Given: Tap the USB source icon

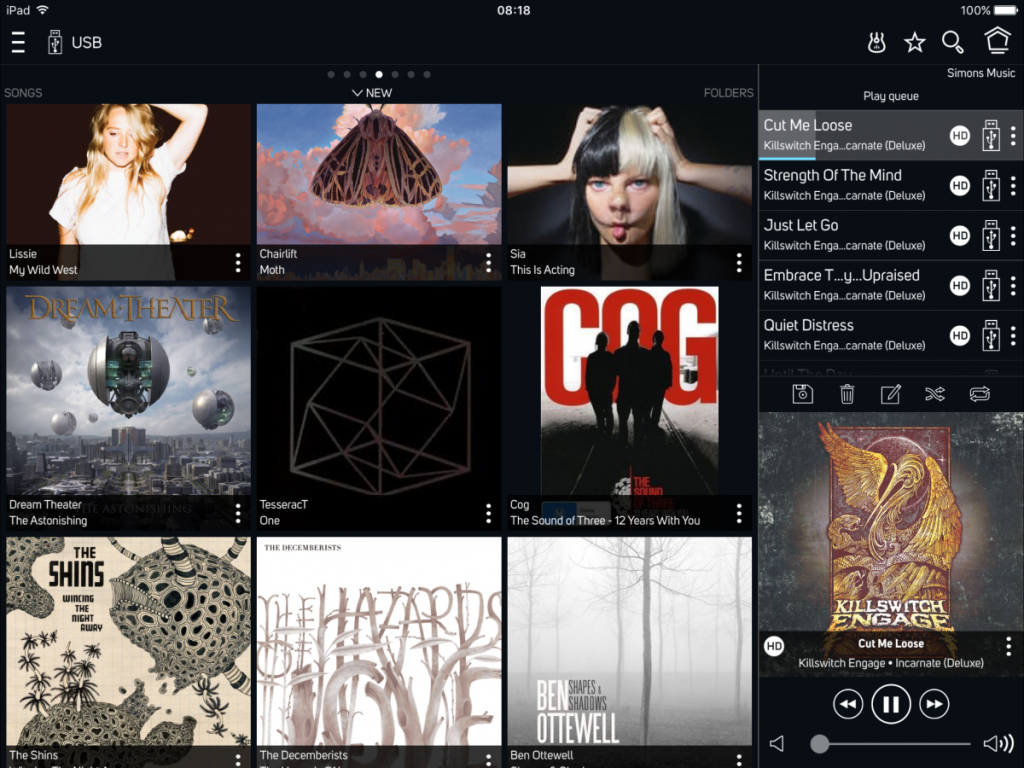Looking at the screenshot, I should point(55,42).
